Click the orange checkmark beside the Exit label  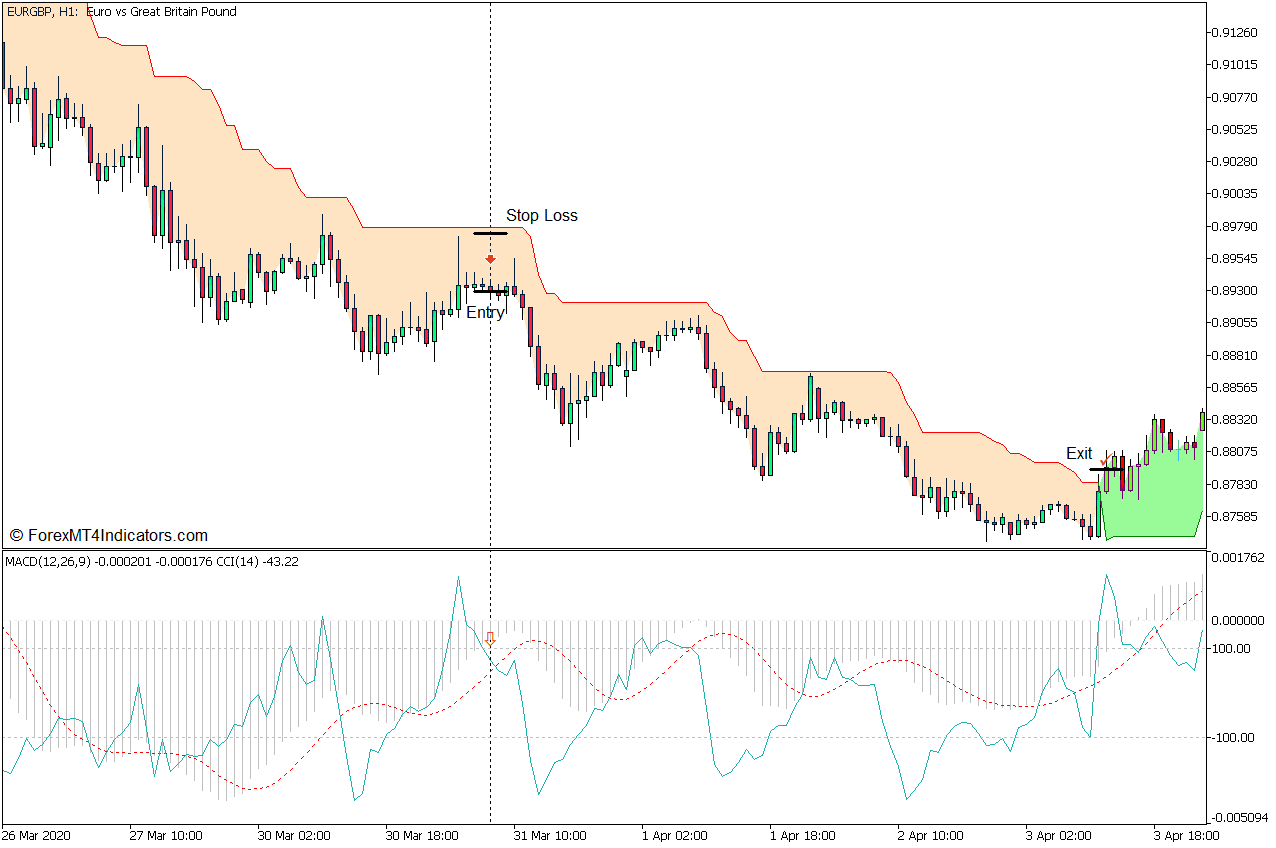point(1105,459)
